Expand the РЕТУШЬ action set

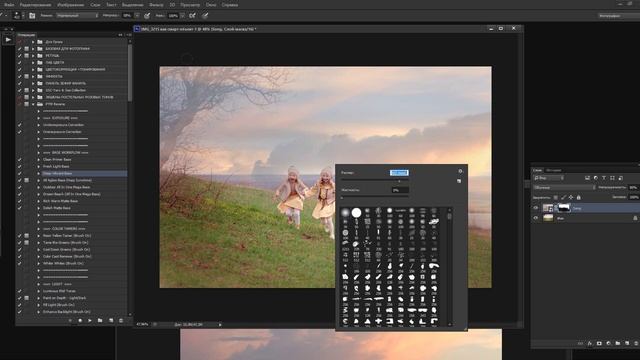[x=33, y=56]
